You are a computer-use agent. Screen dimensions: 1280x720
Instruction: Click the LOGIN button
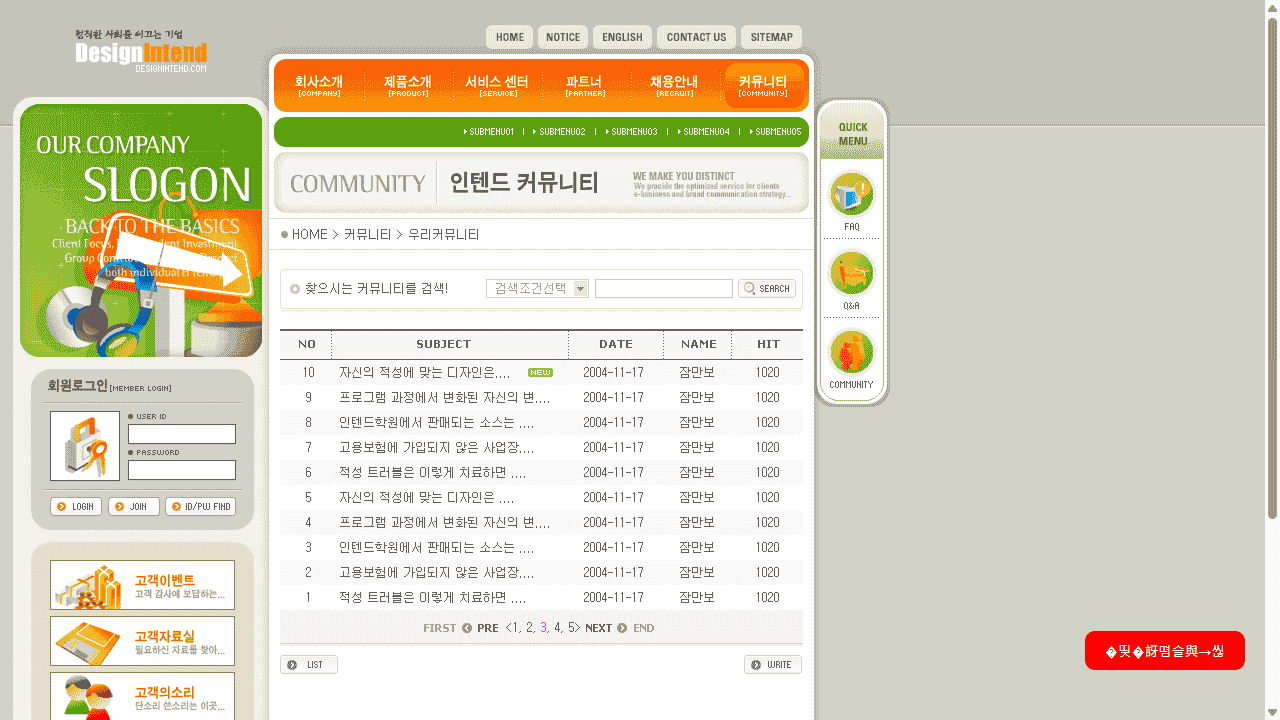click(76, 507)
